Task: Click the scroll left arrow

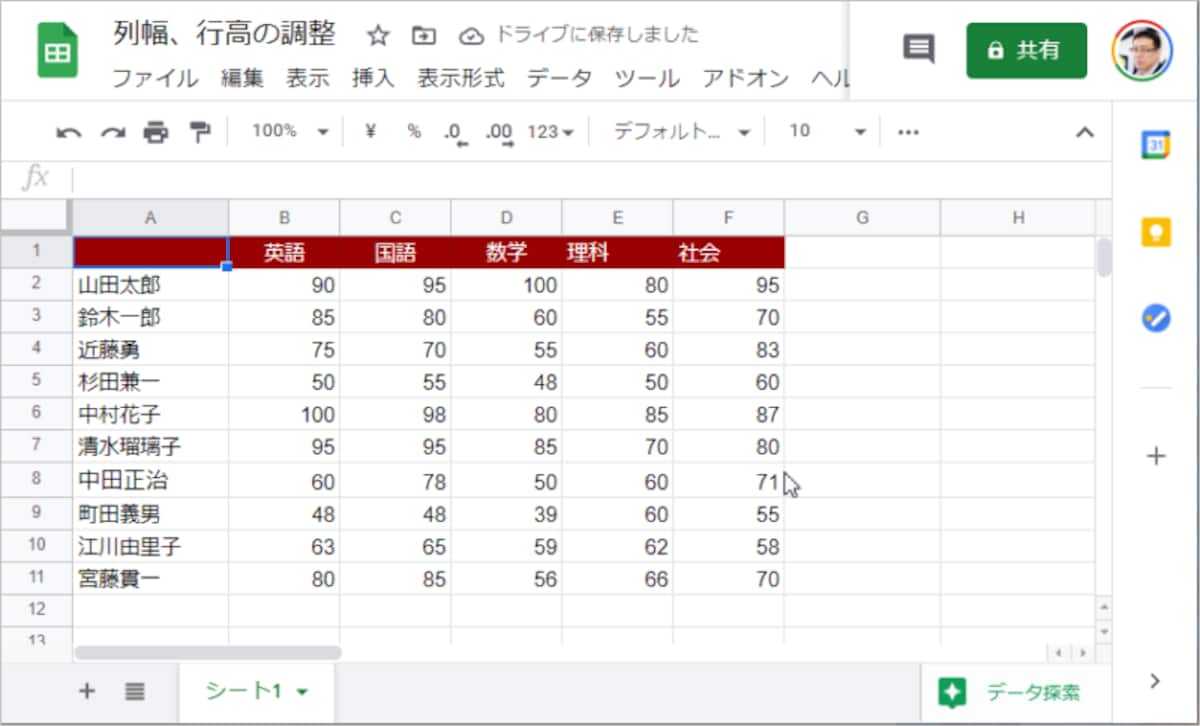Action: click(x=1060, y=653)
